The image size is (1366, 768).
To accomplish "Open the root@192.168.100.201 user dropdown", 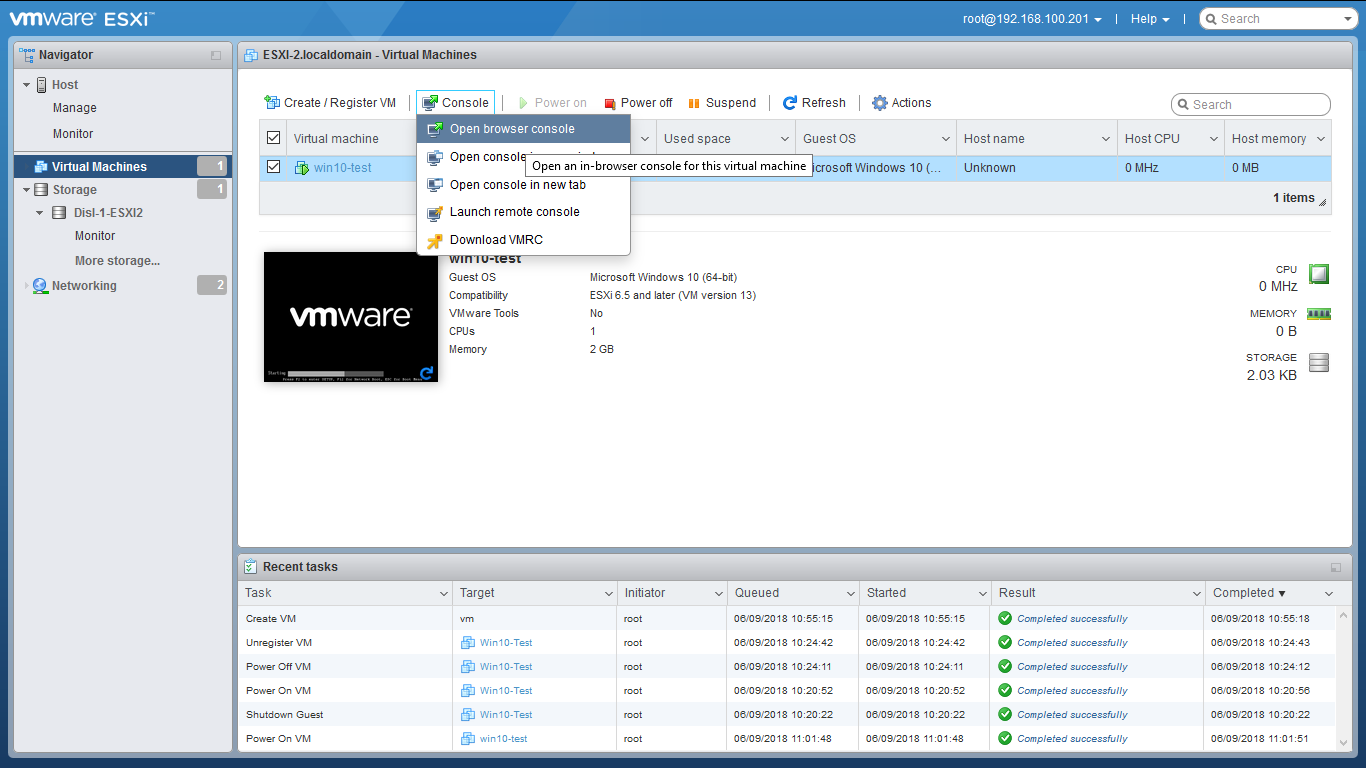I will 1033,19.
